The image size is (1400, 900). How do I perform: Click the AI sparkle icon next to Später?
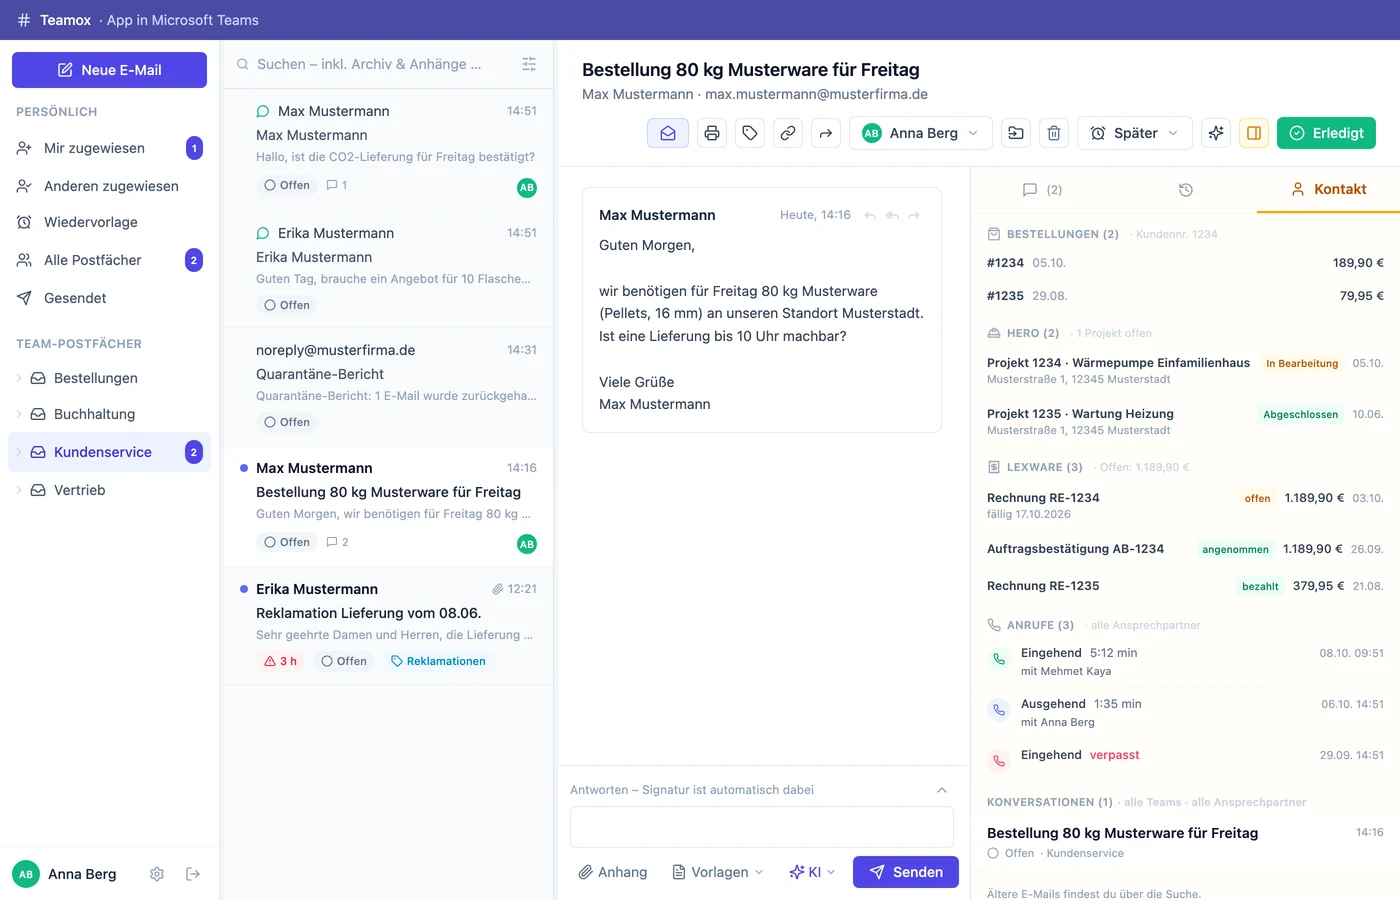click(1216, 133)
